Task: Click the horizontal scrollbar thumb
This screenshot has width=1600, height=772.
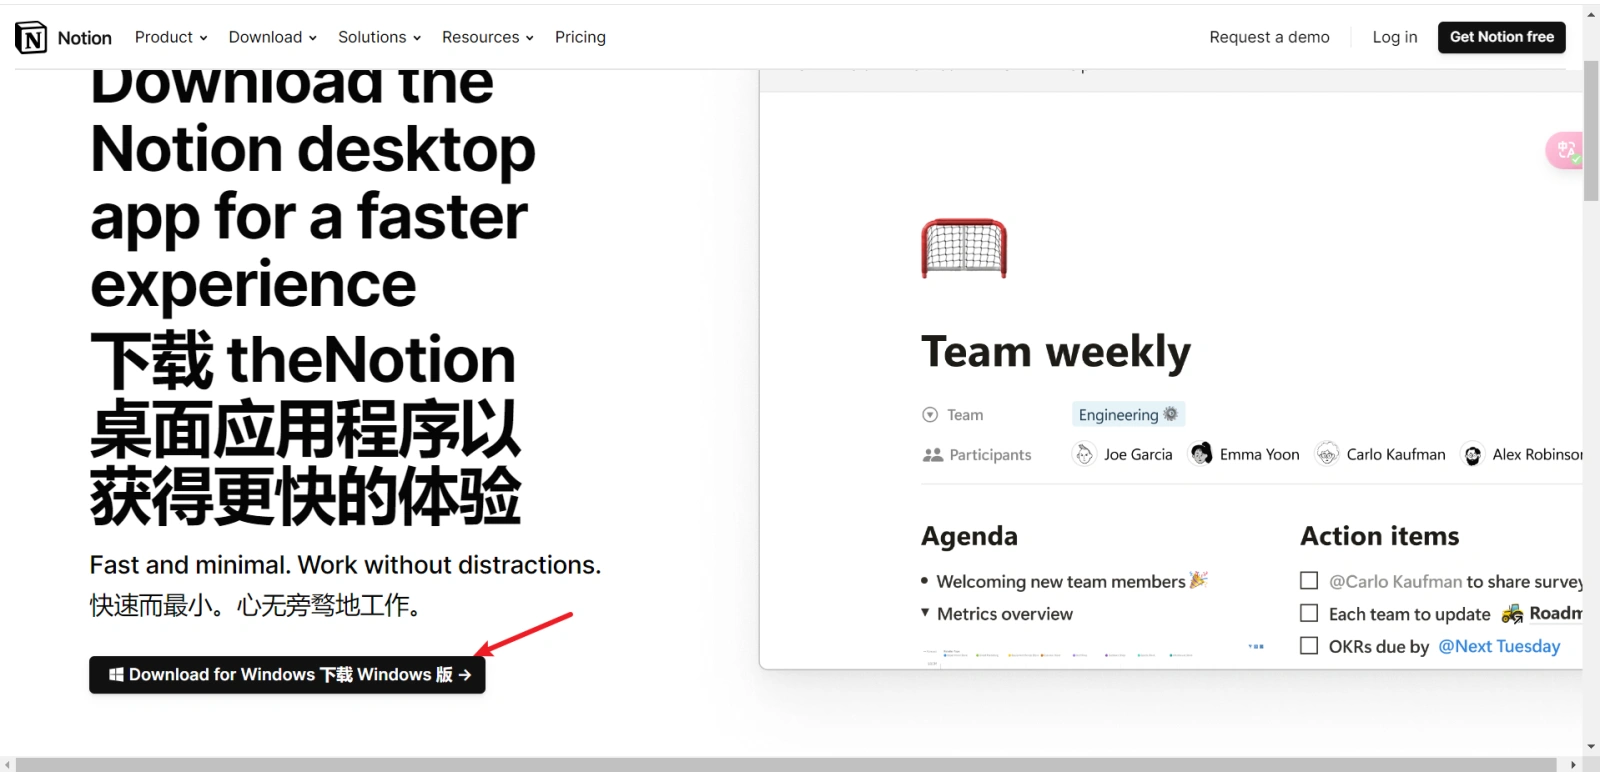Action: pos(786,765)
